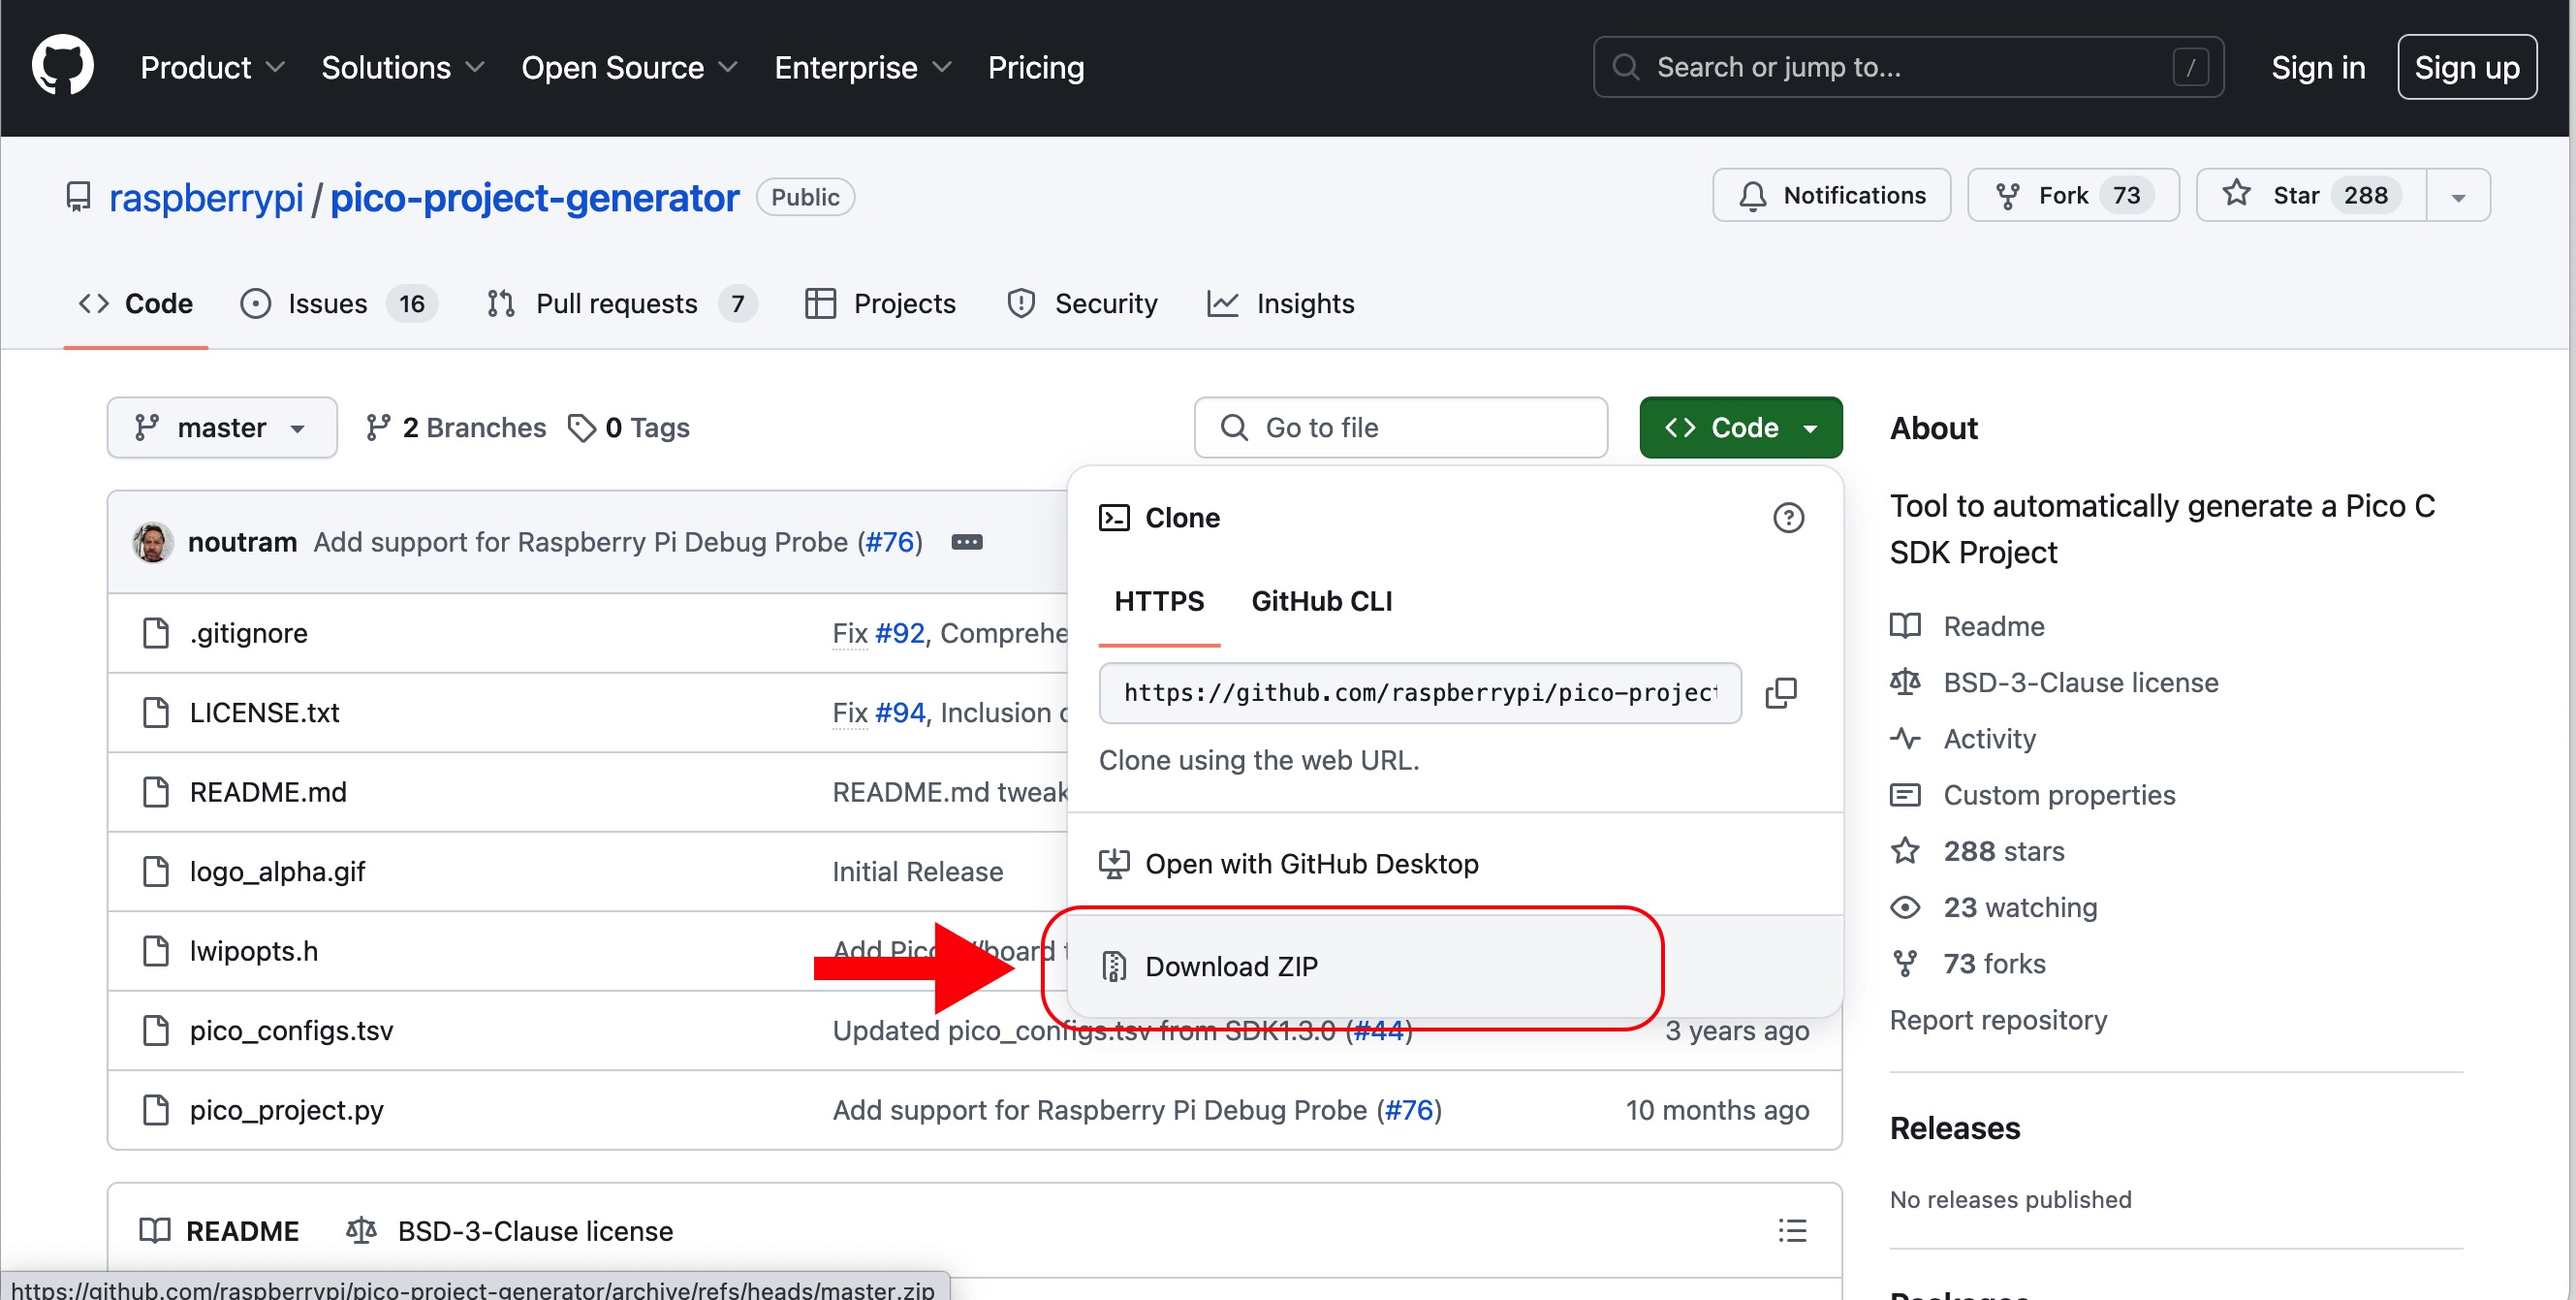
Task: Copy the HTTPS clone URL
Action: click(1781, 692)
